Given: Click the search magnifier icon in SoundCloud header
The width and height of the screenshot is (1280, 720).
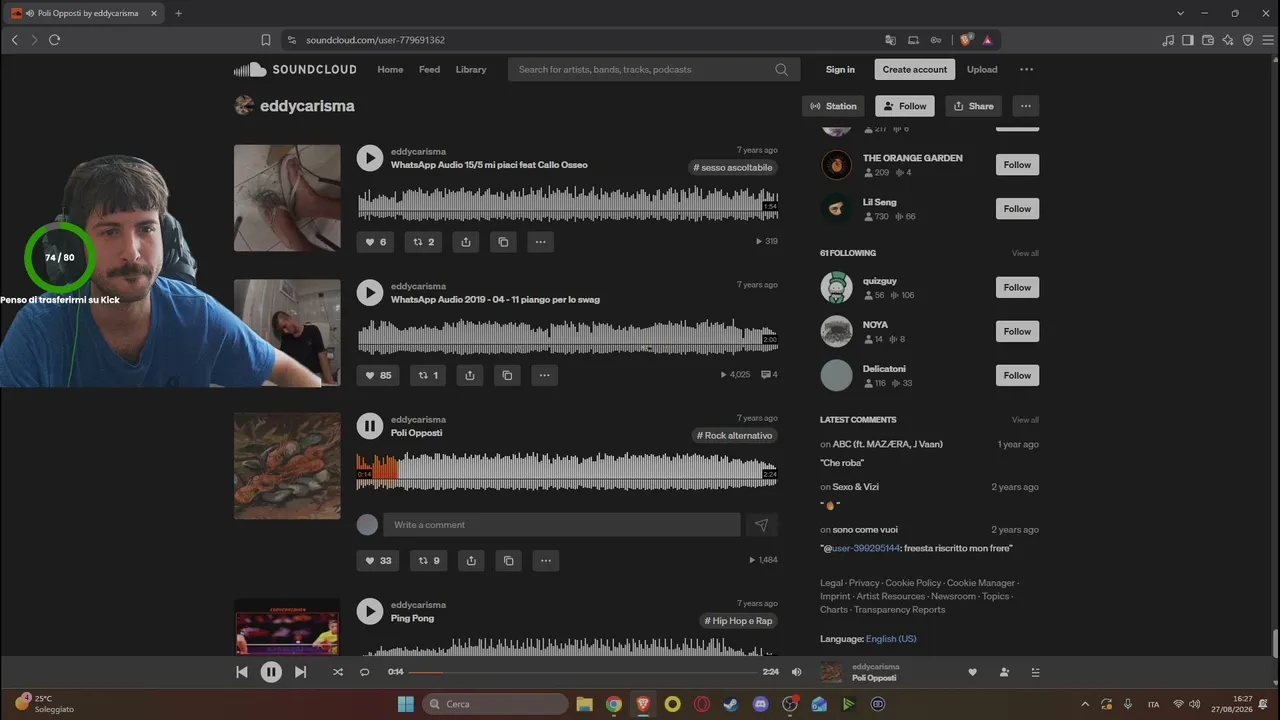Looking at the screenshot, I should pos(781,70).
